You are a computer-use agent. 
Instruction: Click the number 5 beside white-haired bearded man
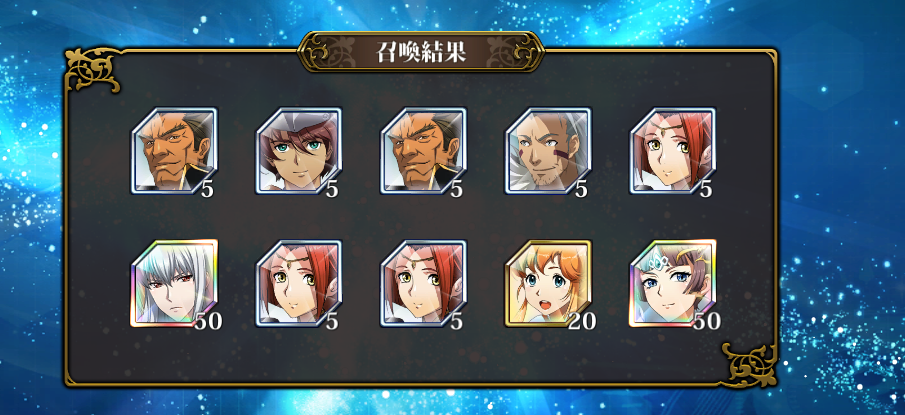(581, 189)
